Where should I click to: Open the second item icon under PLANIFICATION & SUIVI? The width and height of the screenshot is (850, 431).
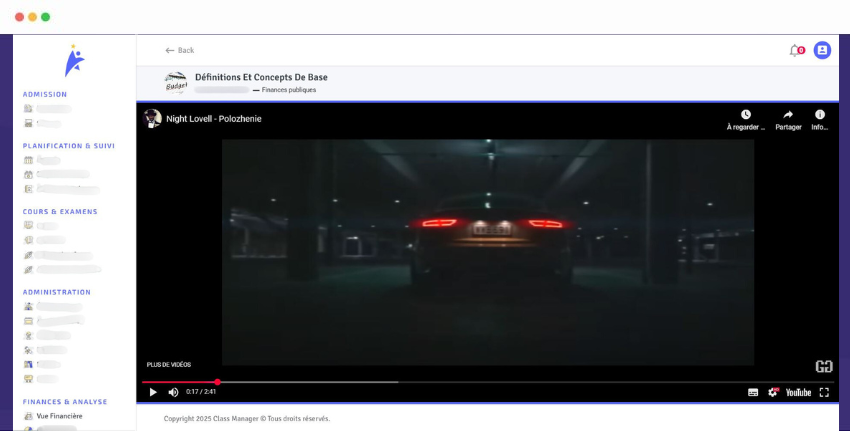tap(28, 175)
